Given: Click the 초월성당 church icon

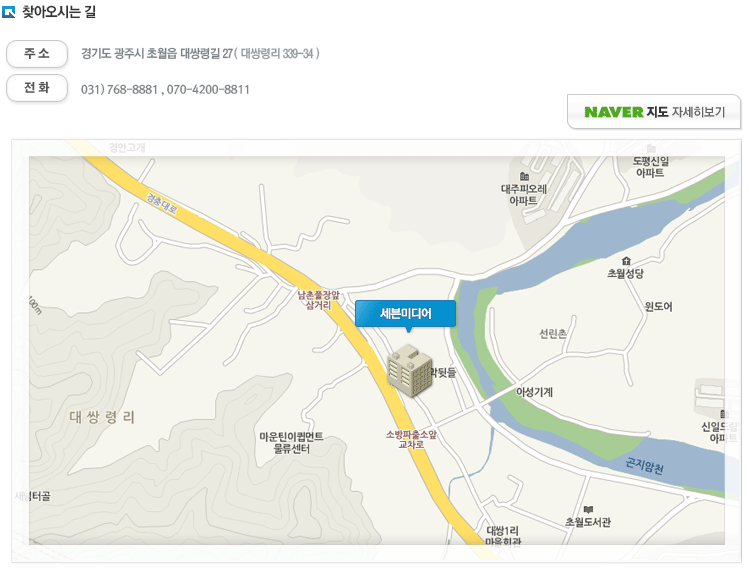Looking at the screenshot, I should (626, 261).
